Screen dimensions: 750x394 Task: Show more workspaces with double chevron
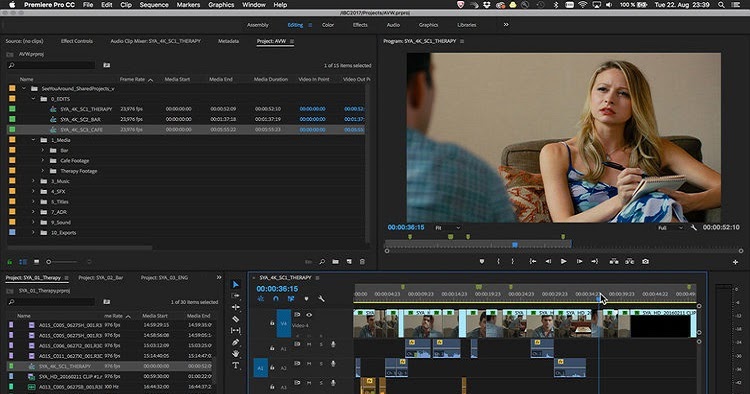click(506, 25)
